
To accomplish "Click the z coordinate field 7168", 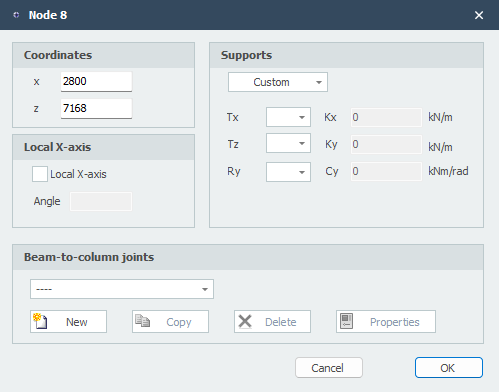I will point(96,108).
